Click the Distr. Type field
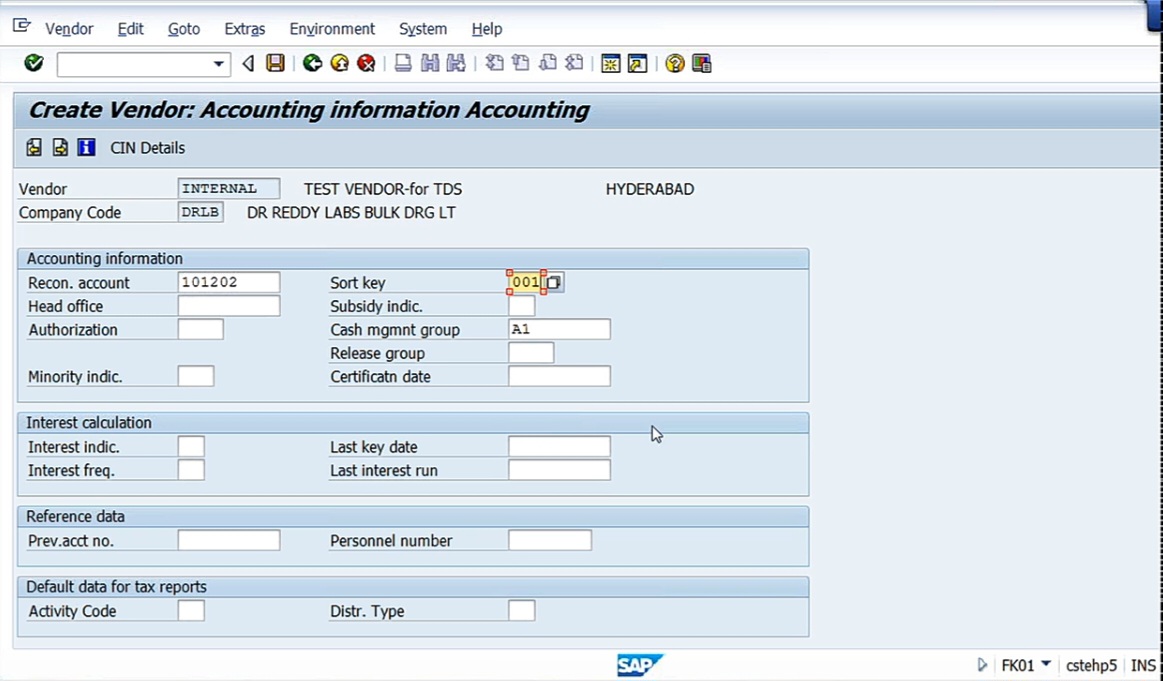The image size is (1163, 681). 521,611
